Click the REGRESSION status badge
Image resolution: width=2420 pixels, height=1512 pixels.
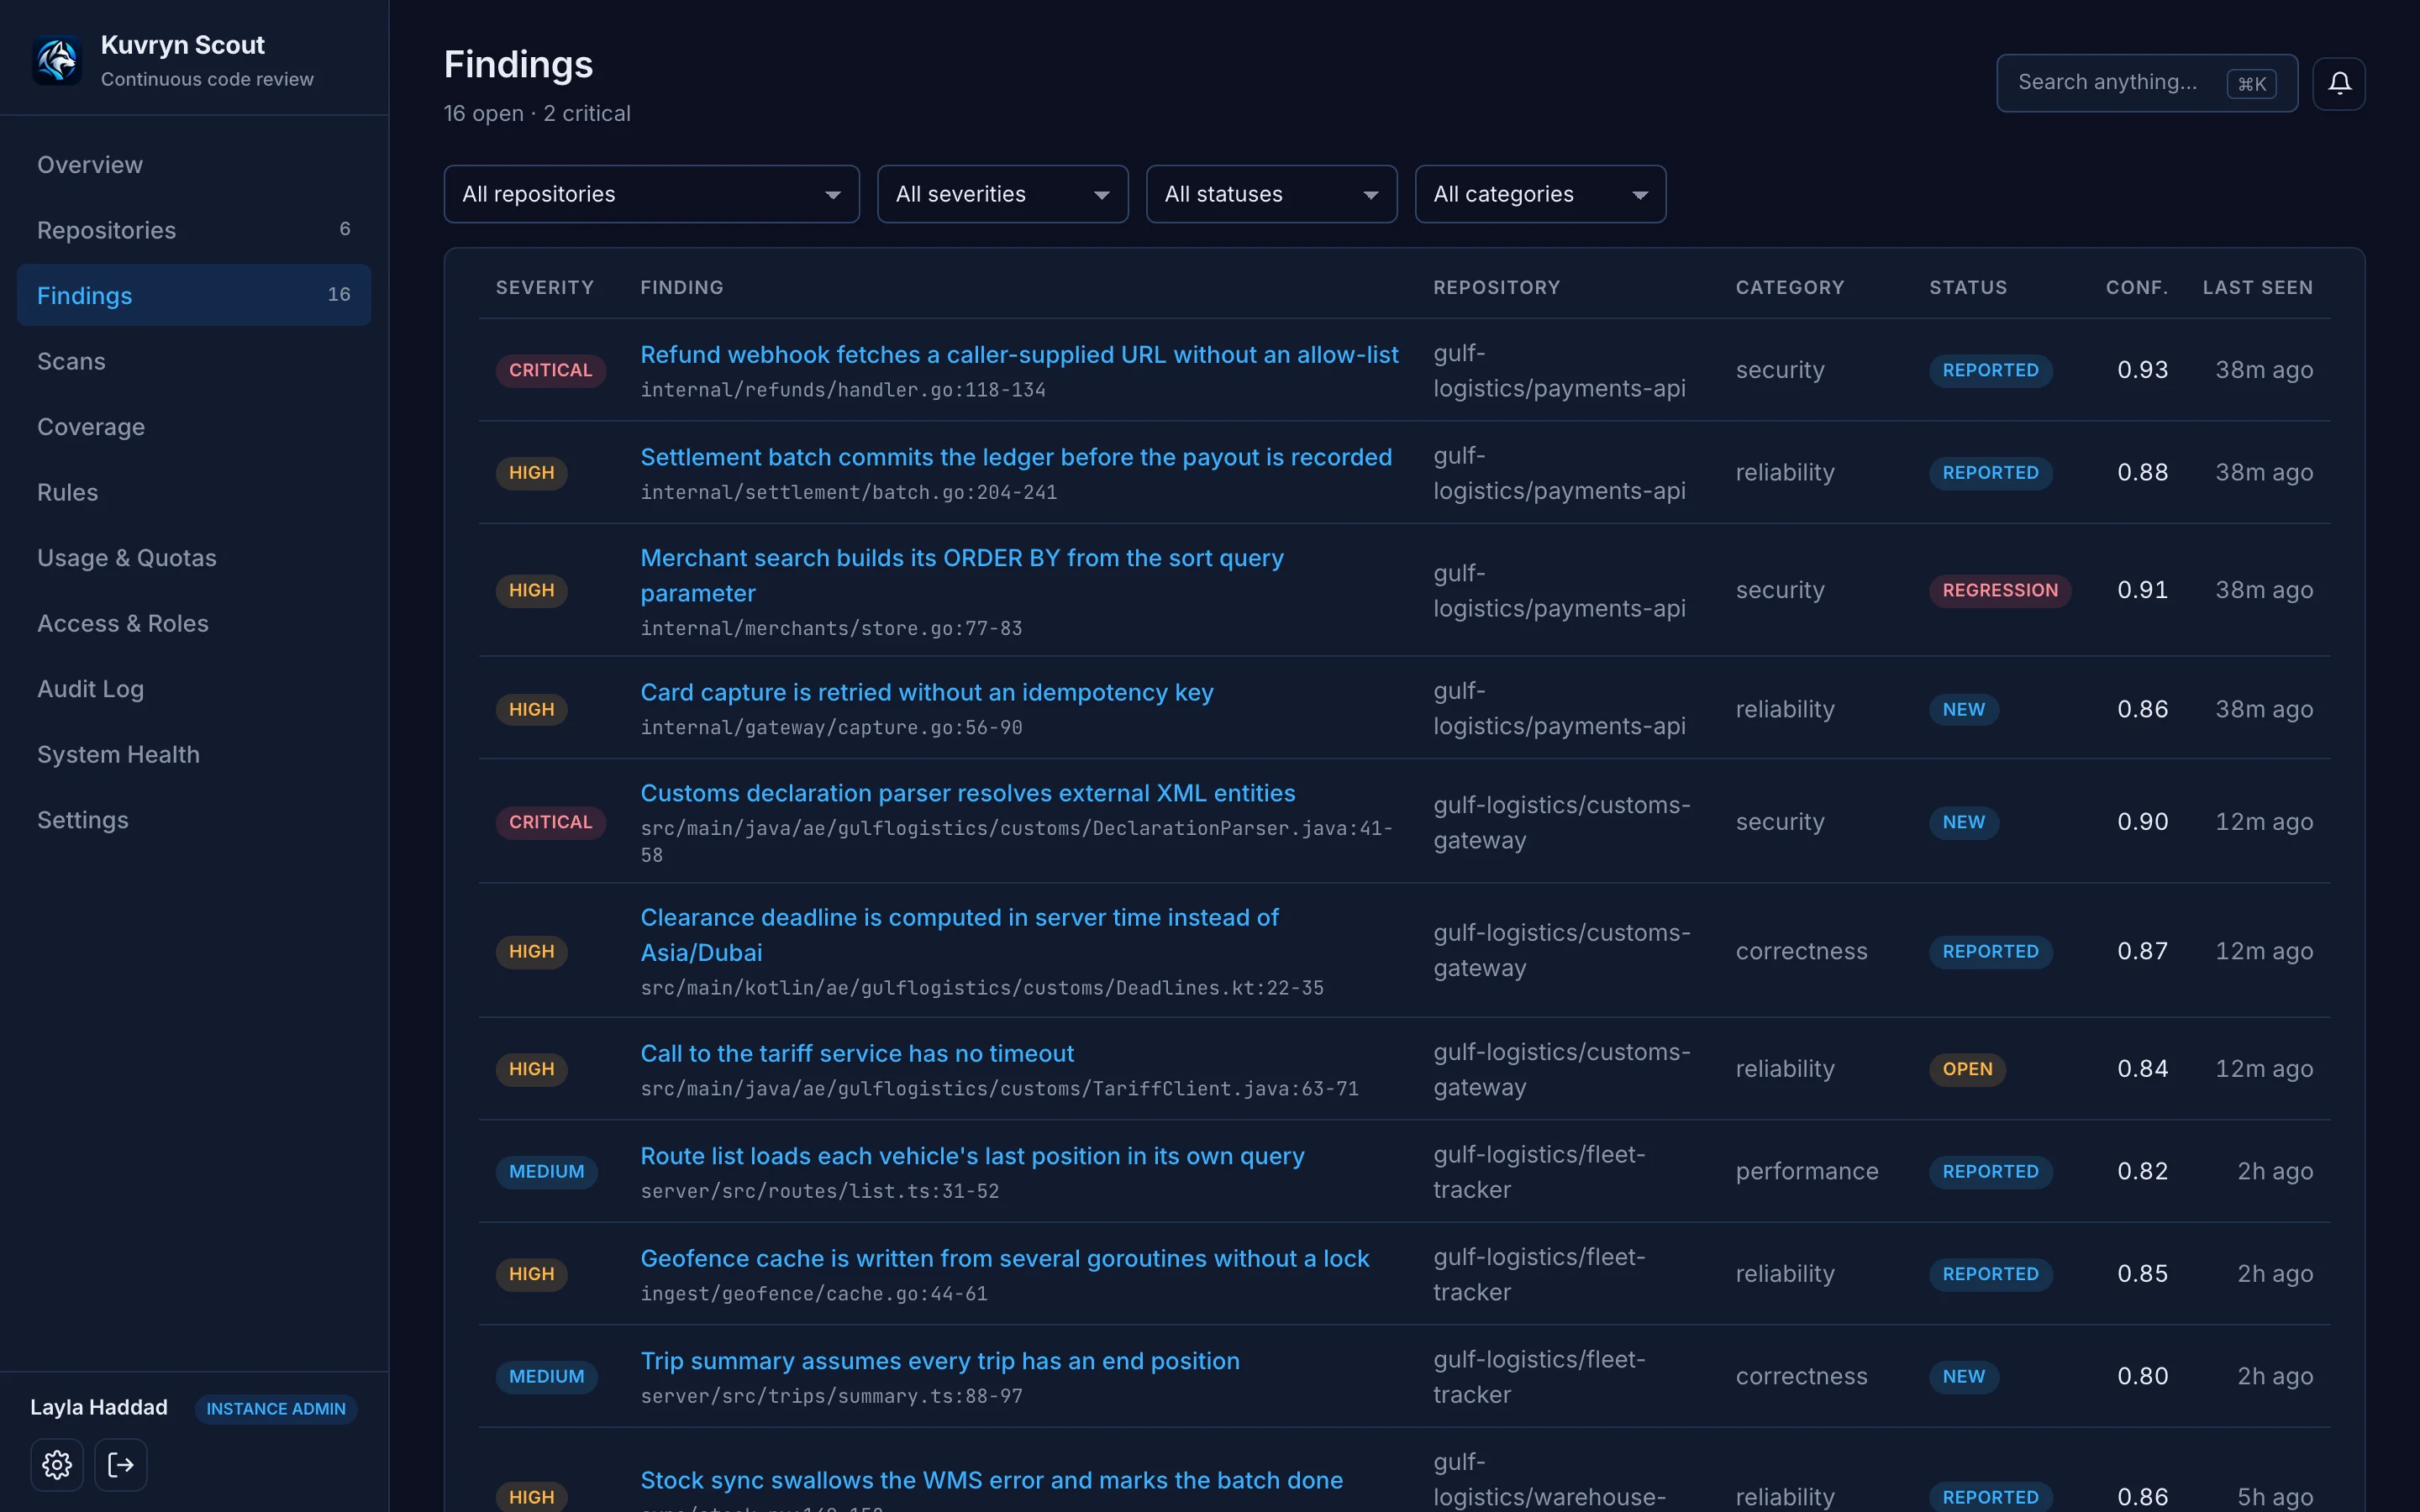2000,590
